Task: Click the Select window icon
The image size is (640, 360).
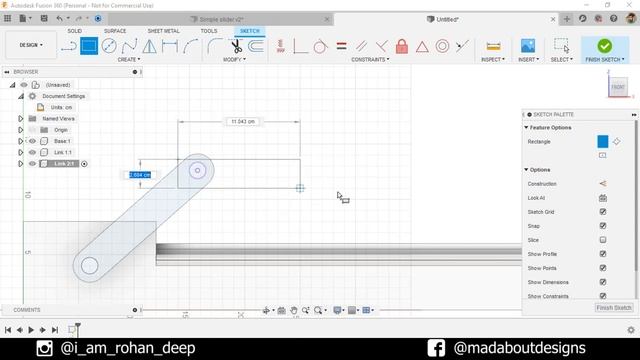Action: pyautogui.click(x=561, y=46)
